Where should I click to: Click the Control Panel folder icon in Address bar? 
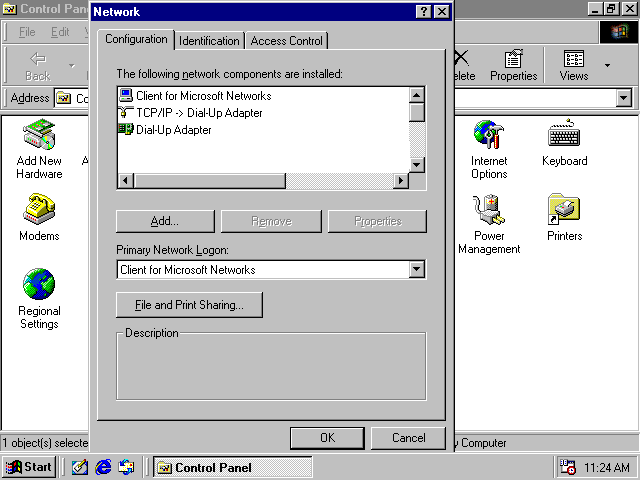coord(63,98)
